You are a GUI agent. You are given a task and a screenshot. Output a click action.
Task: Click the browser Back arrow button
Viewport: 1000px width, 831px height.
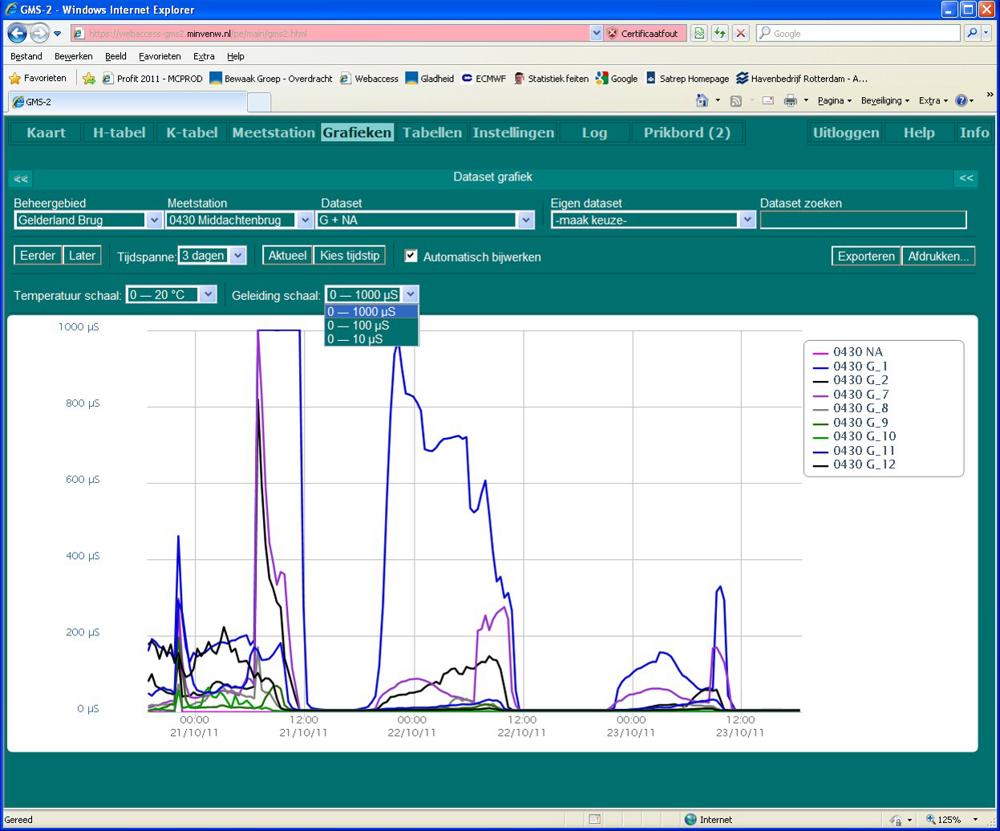(18, 33)
